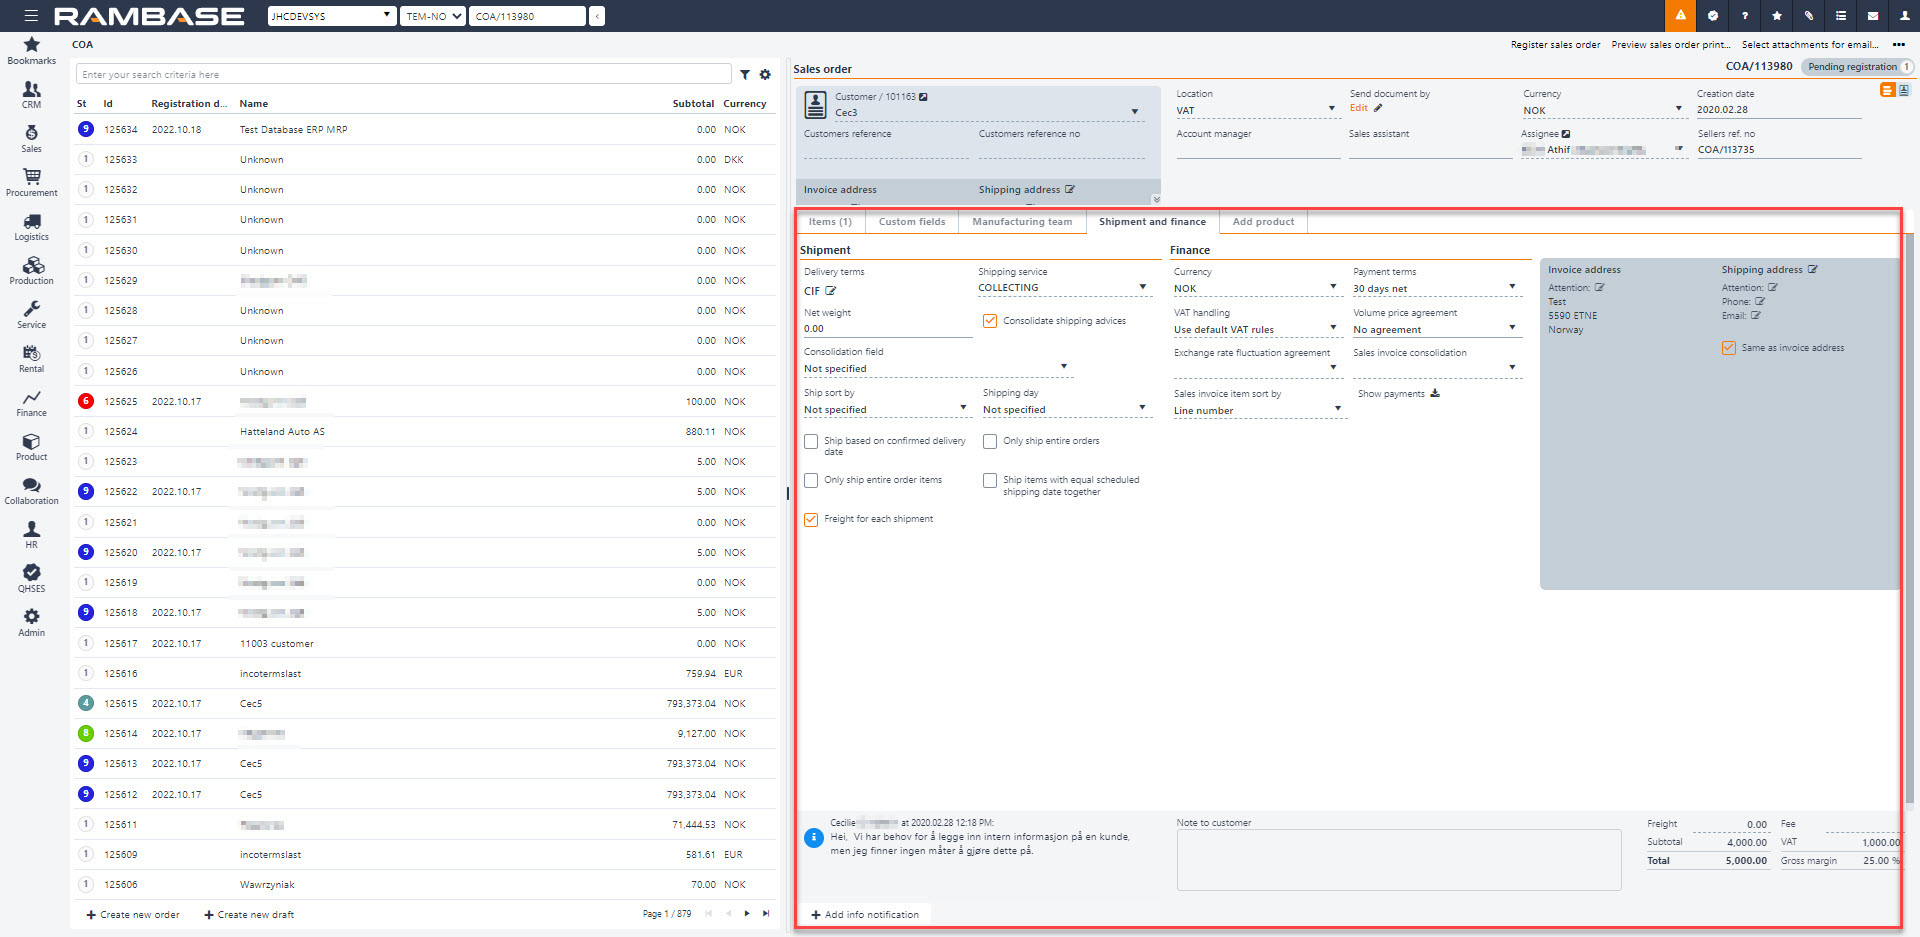This screenshot has width=1920, height=937.
Task: Download payments via Show payments icon
Action: pyautogui.click(x=1435, y=394)
